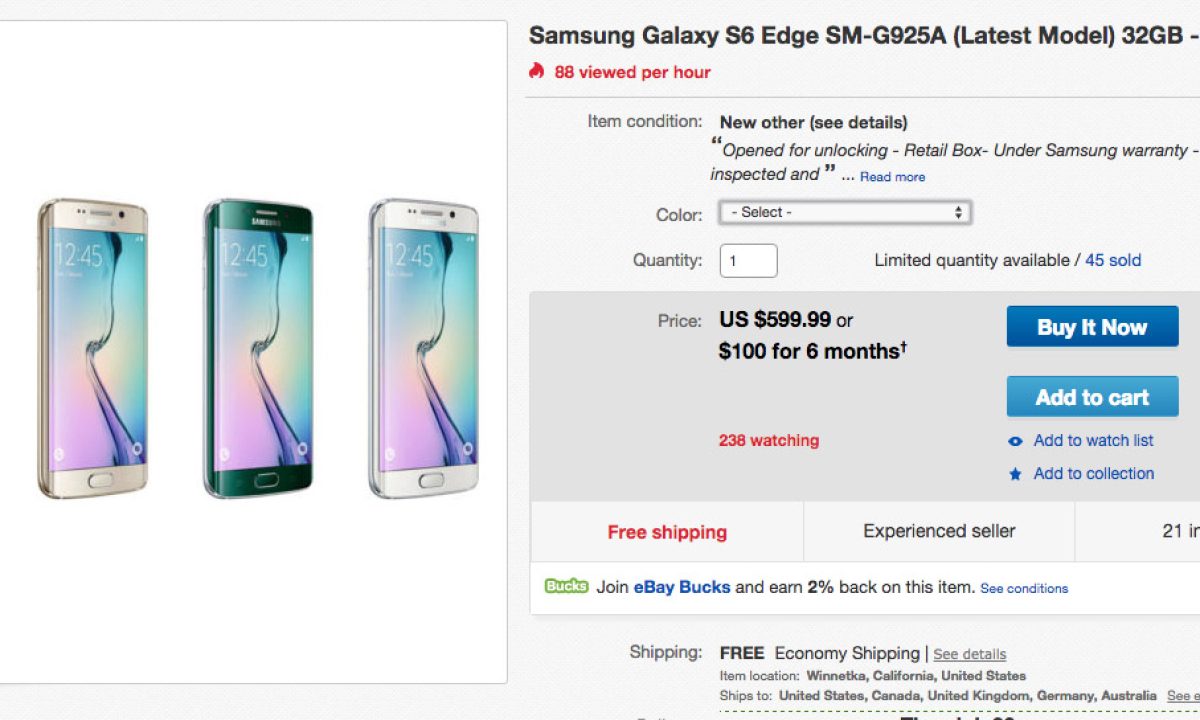Click the Free shipping tab
The image size is (1200, 720).
point(667,532)
